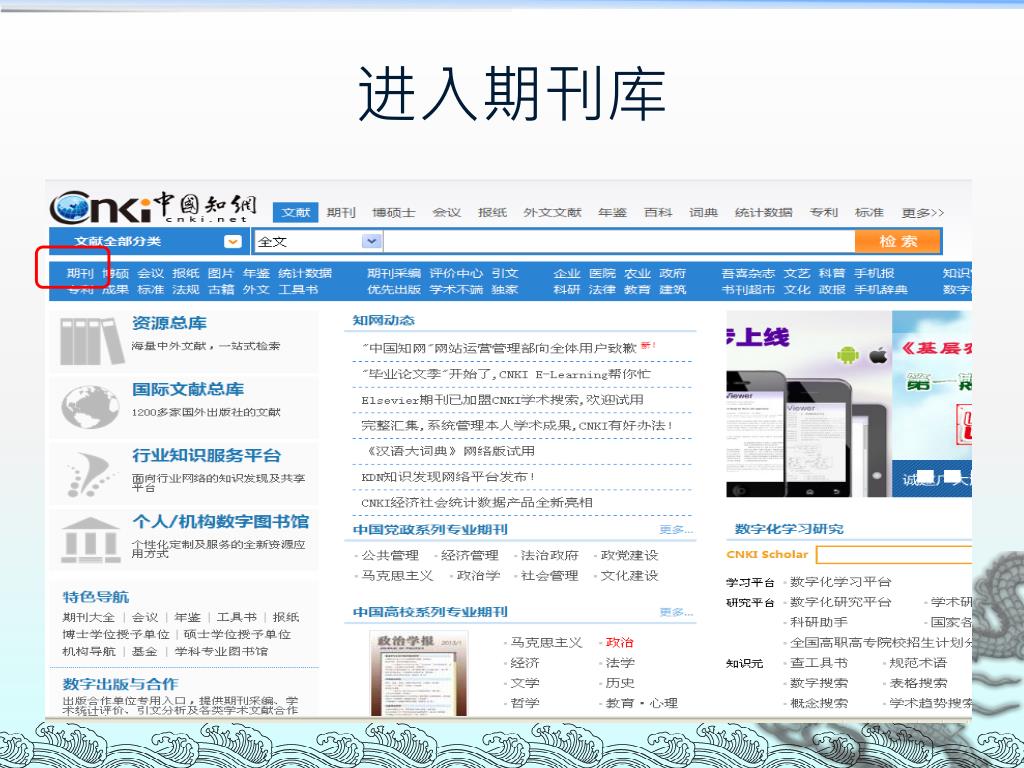1024x768 pixels.
Task: Open the 公共管理 category link
Action: [391, 555]
